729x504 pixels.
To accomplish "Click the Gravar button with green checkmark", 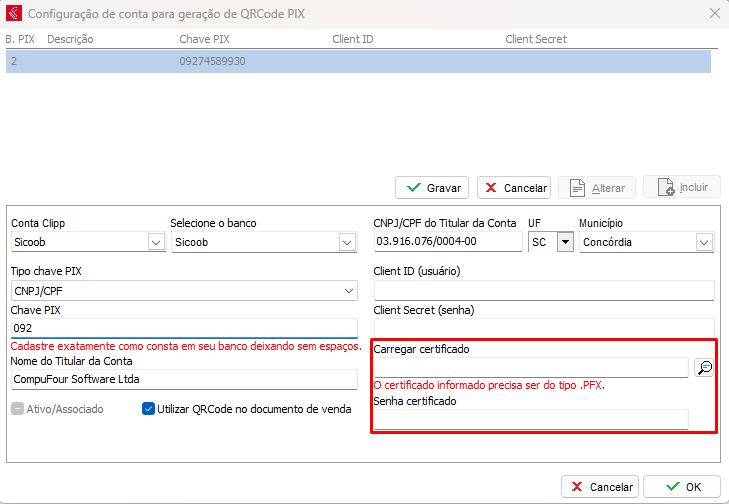I will pyautogui.click(x=433, y=187).
